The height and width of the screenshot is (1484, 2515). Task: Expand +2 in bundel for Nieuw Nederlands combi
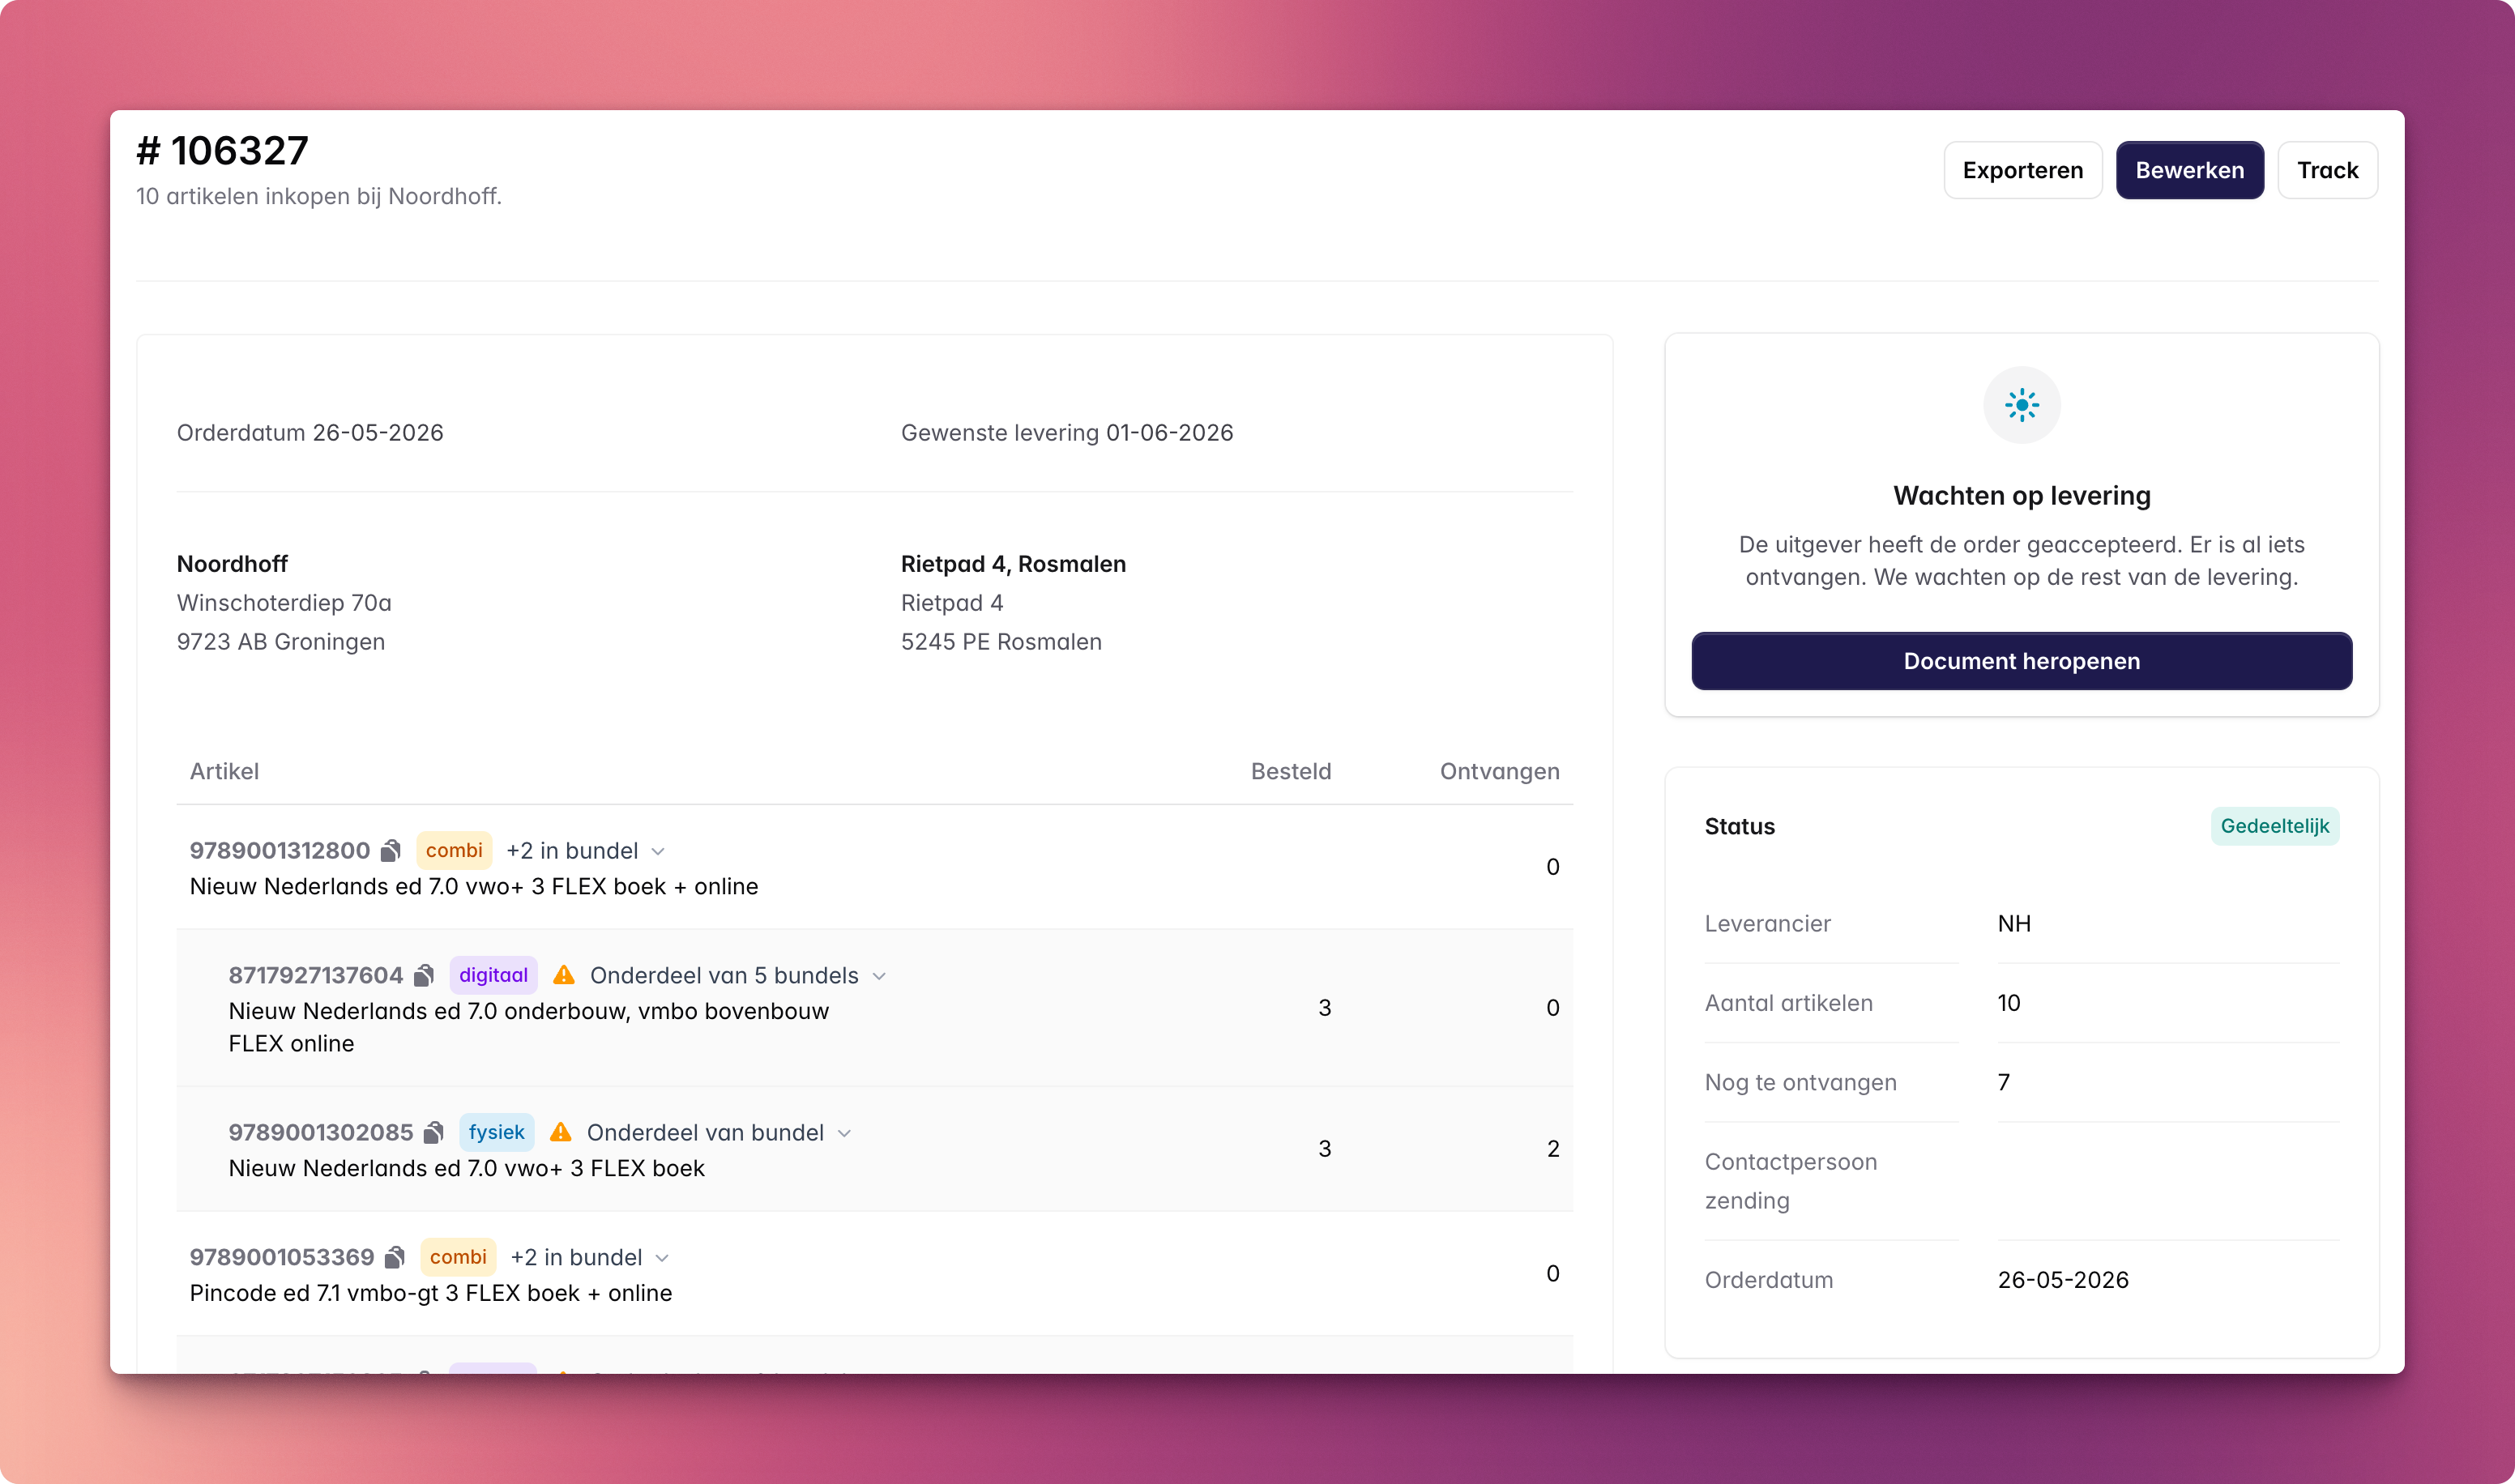[658, 851]
